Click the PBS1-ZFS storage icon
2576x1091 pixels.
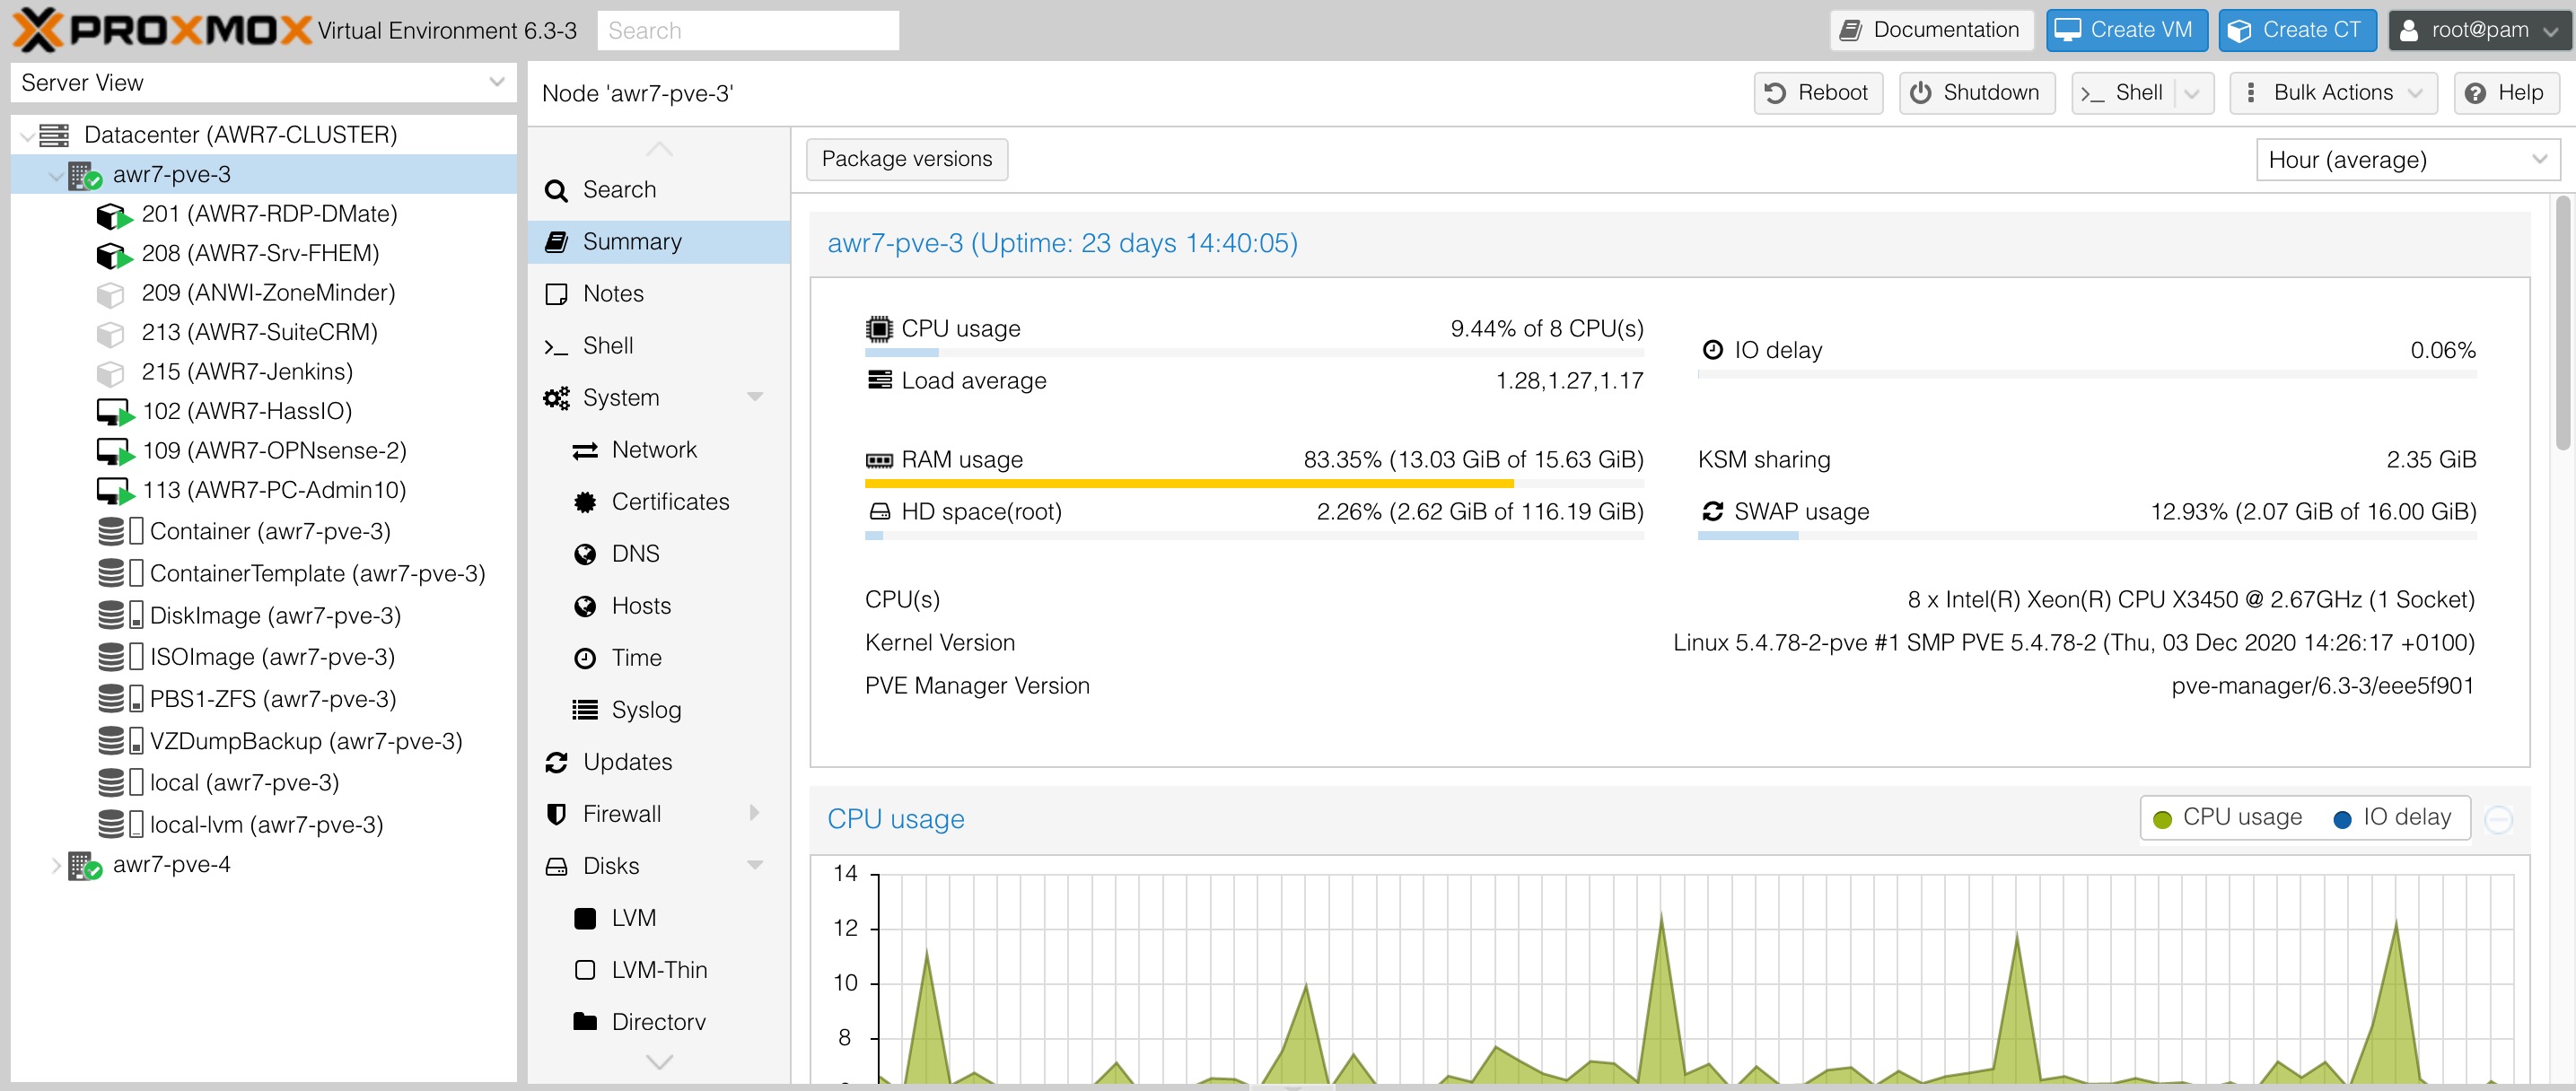tap(121, 699)
